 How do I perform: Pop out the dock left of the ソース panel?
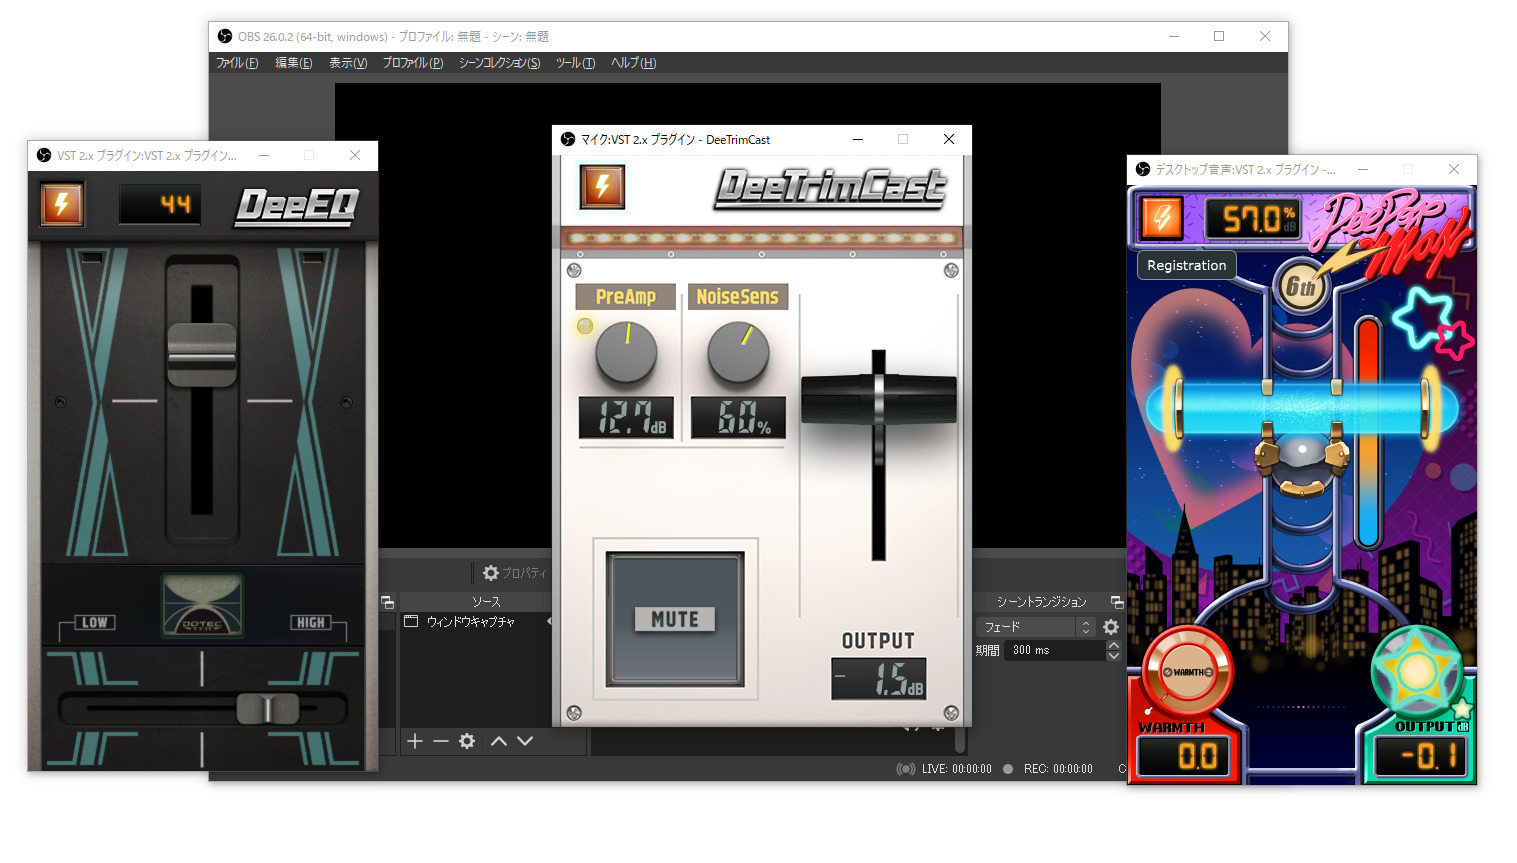point(387,602)
